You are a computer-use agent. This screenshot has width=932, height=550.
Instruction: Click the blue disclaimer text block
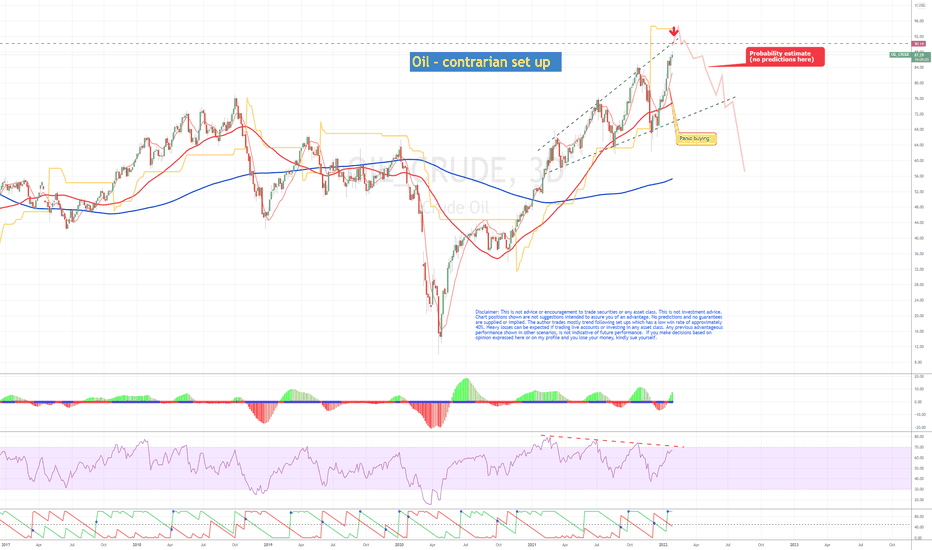coord(599,325)
